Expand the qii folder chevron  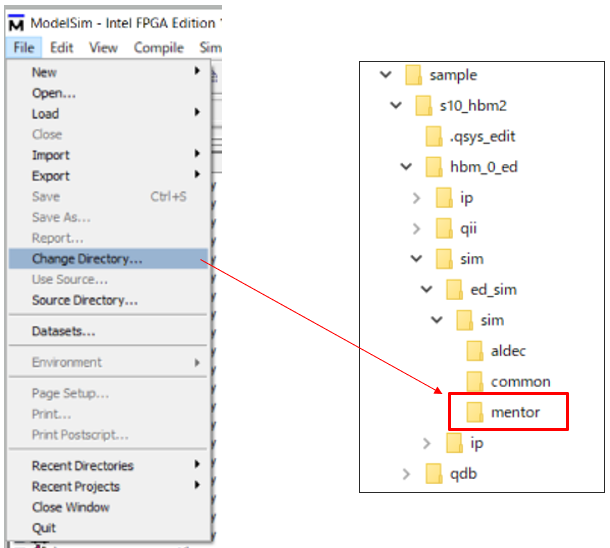(416, 229)
